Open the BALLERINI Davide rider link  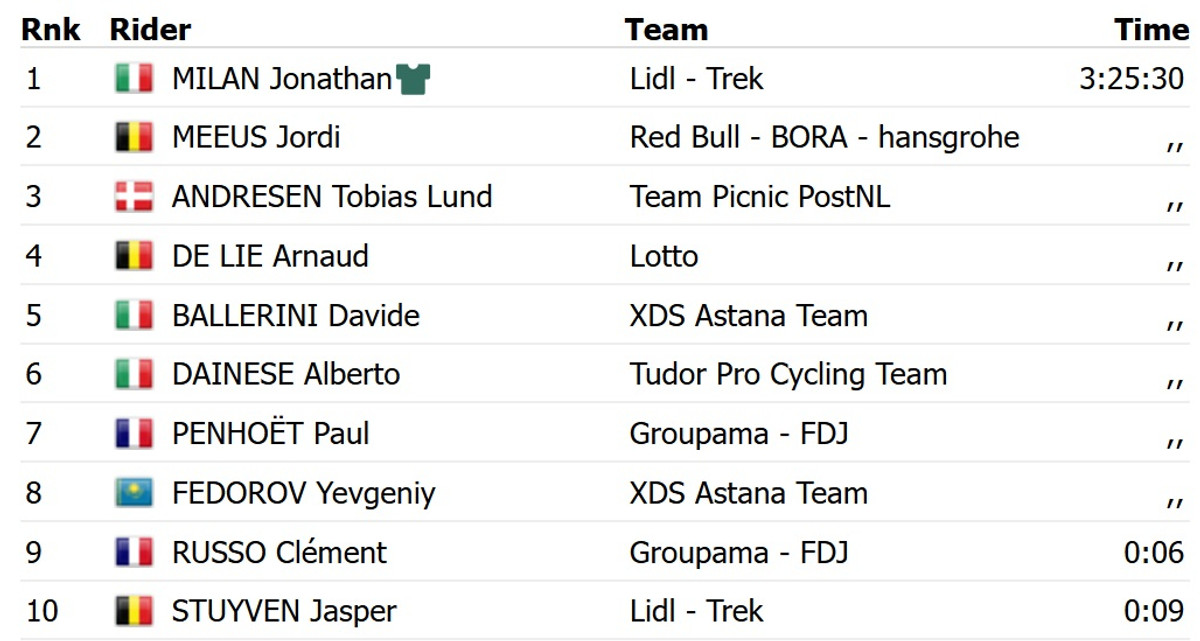[295, 316]
